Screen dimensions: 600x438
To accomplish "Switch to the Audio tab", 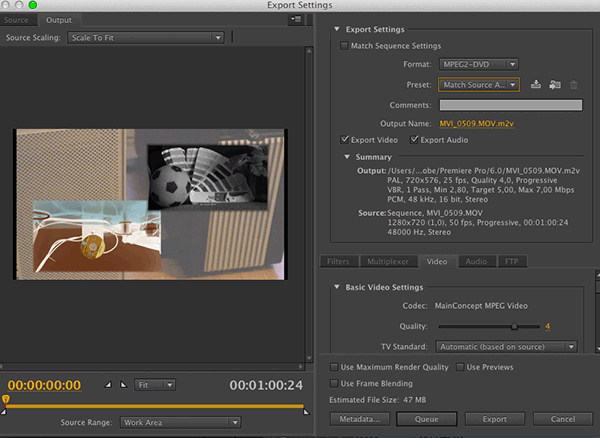I will 476,261.
